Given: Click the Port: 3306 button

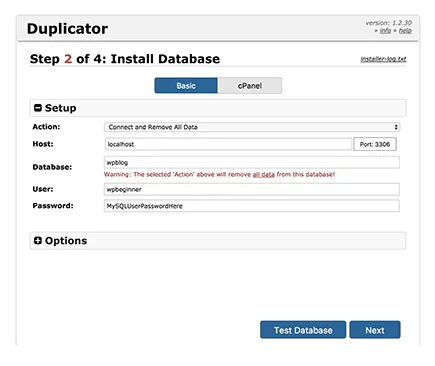Looking at the screenshot, I should pyautogui.click(x=375, y=144).
